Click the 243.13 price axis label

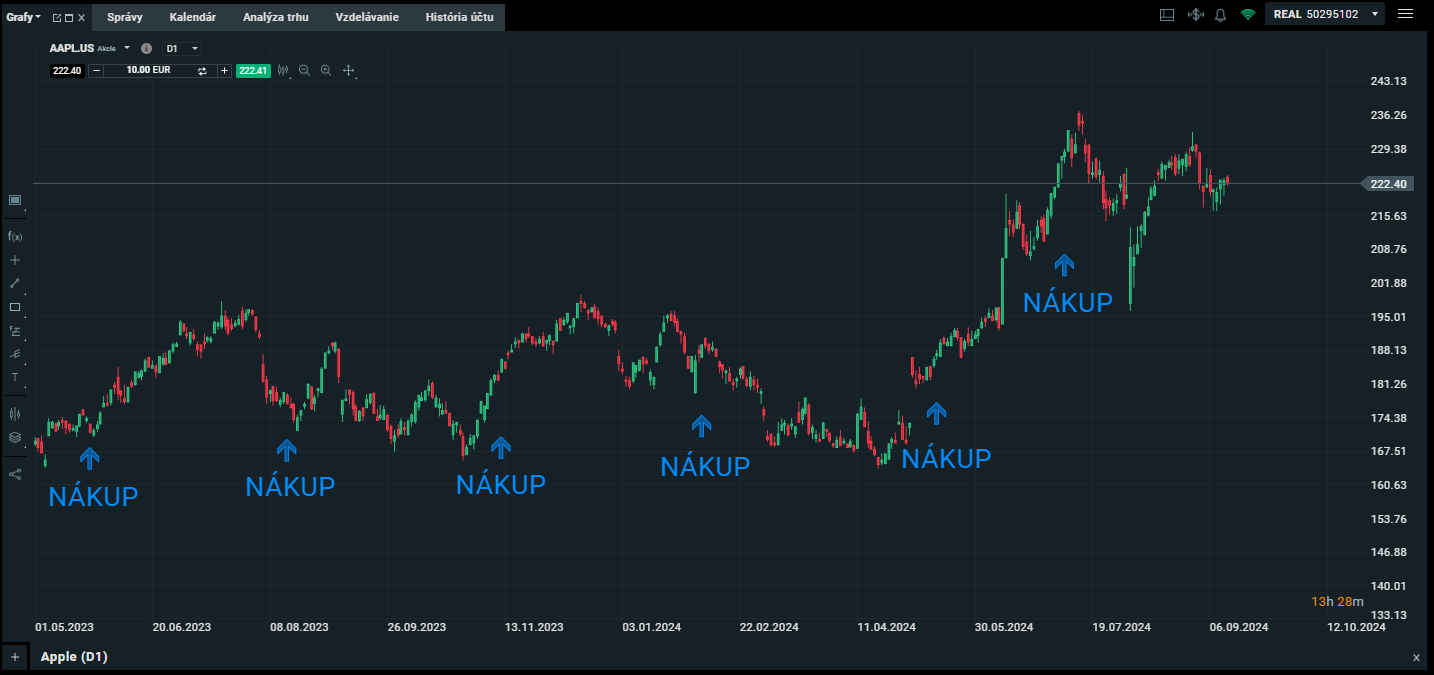tap(1388, 81)
